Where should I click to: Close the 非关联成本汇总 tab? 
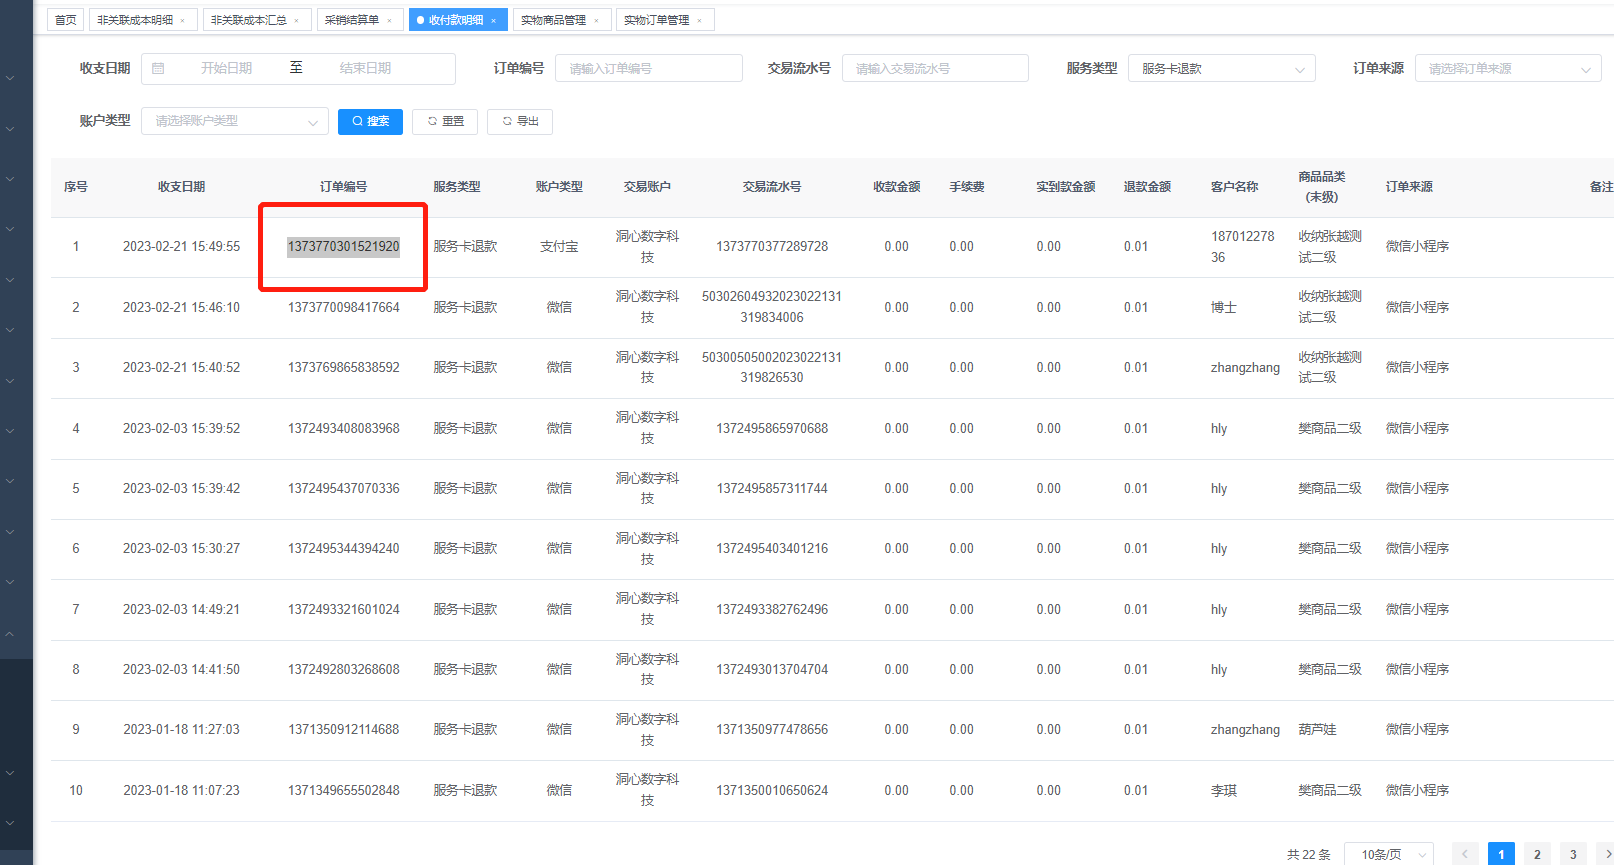click(x=296, y=21)
